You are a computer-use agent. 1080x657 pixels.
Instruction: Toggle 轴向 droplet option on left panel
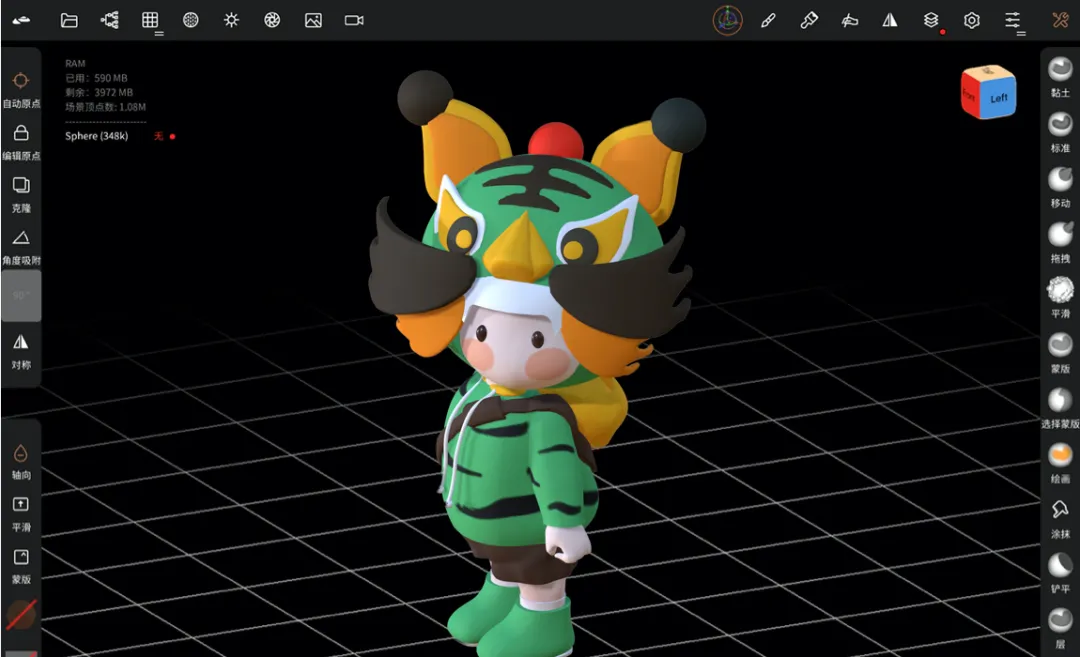[21, 461]
